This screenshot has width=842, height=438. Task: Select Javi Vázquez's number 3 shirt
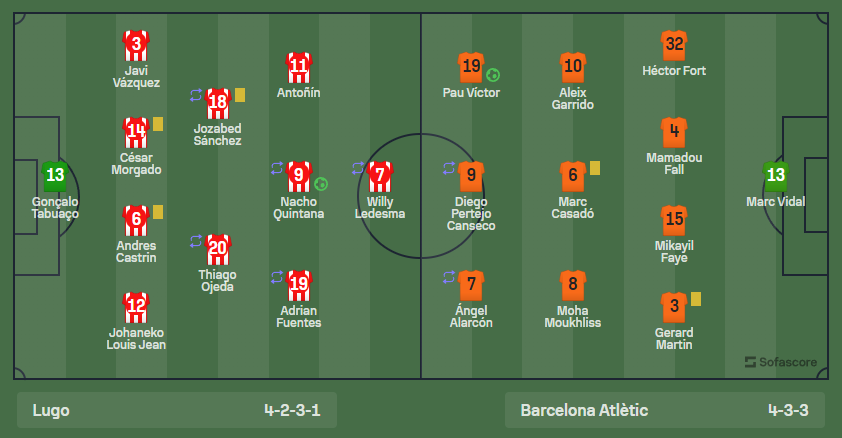pos(136,45)
